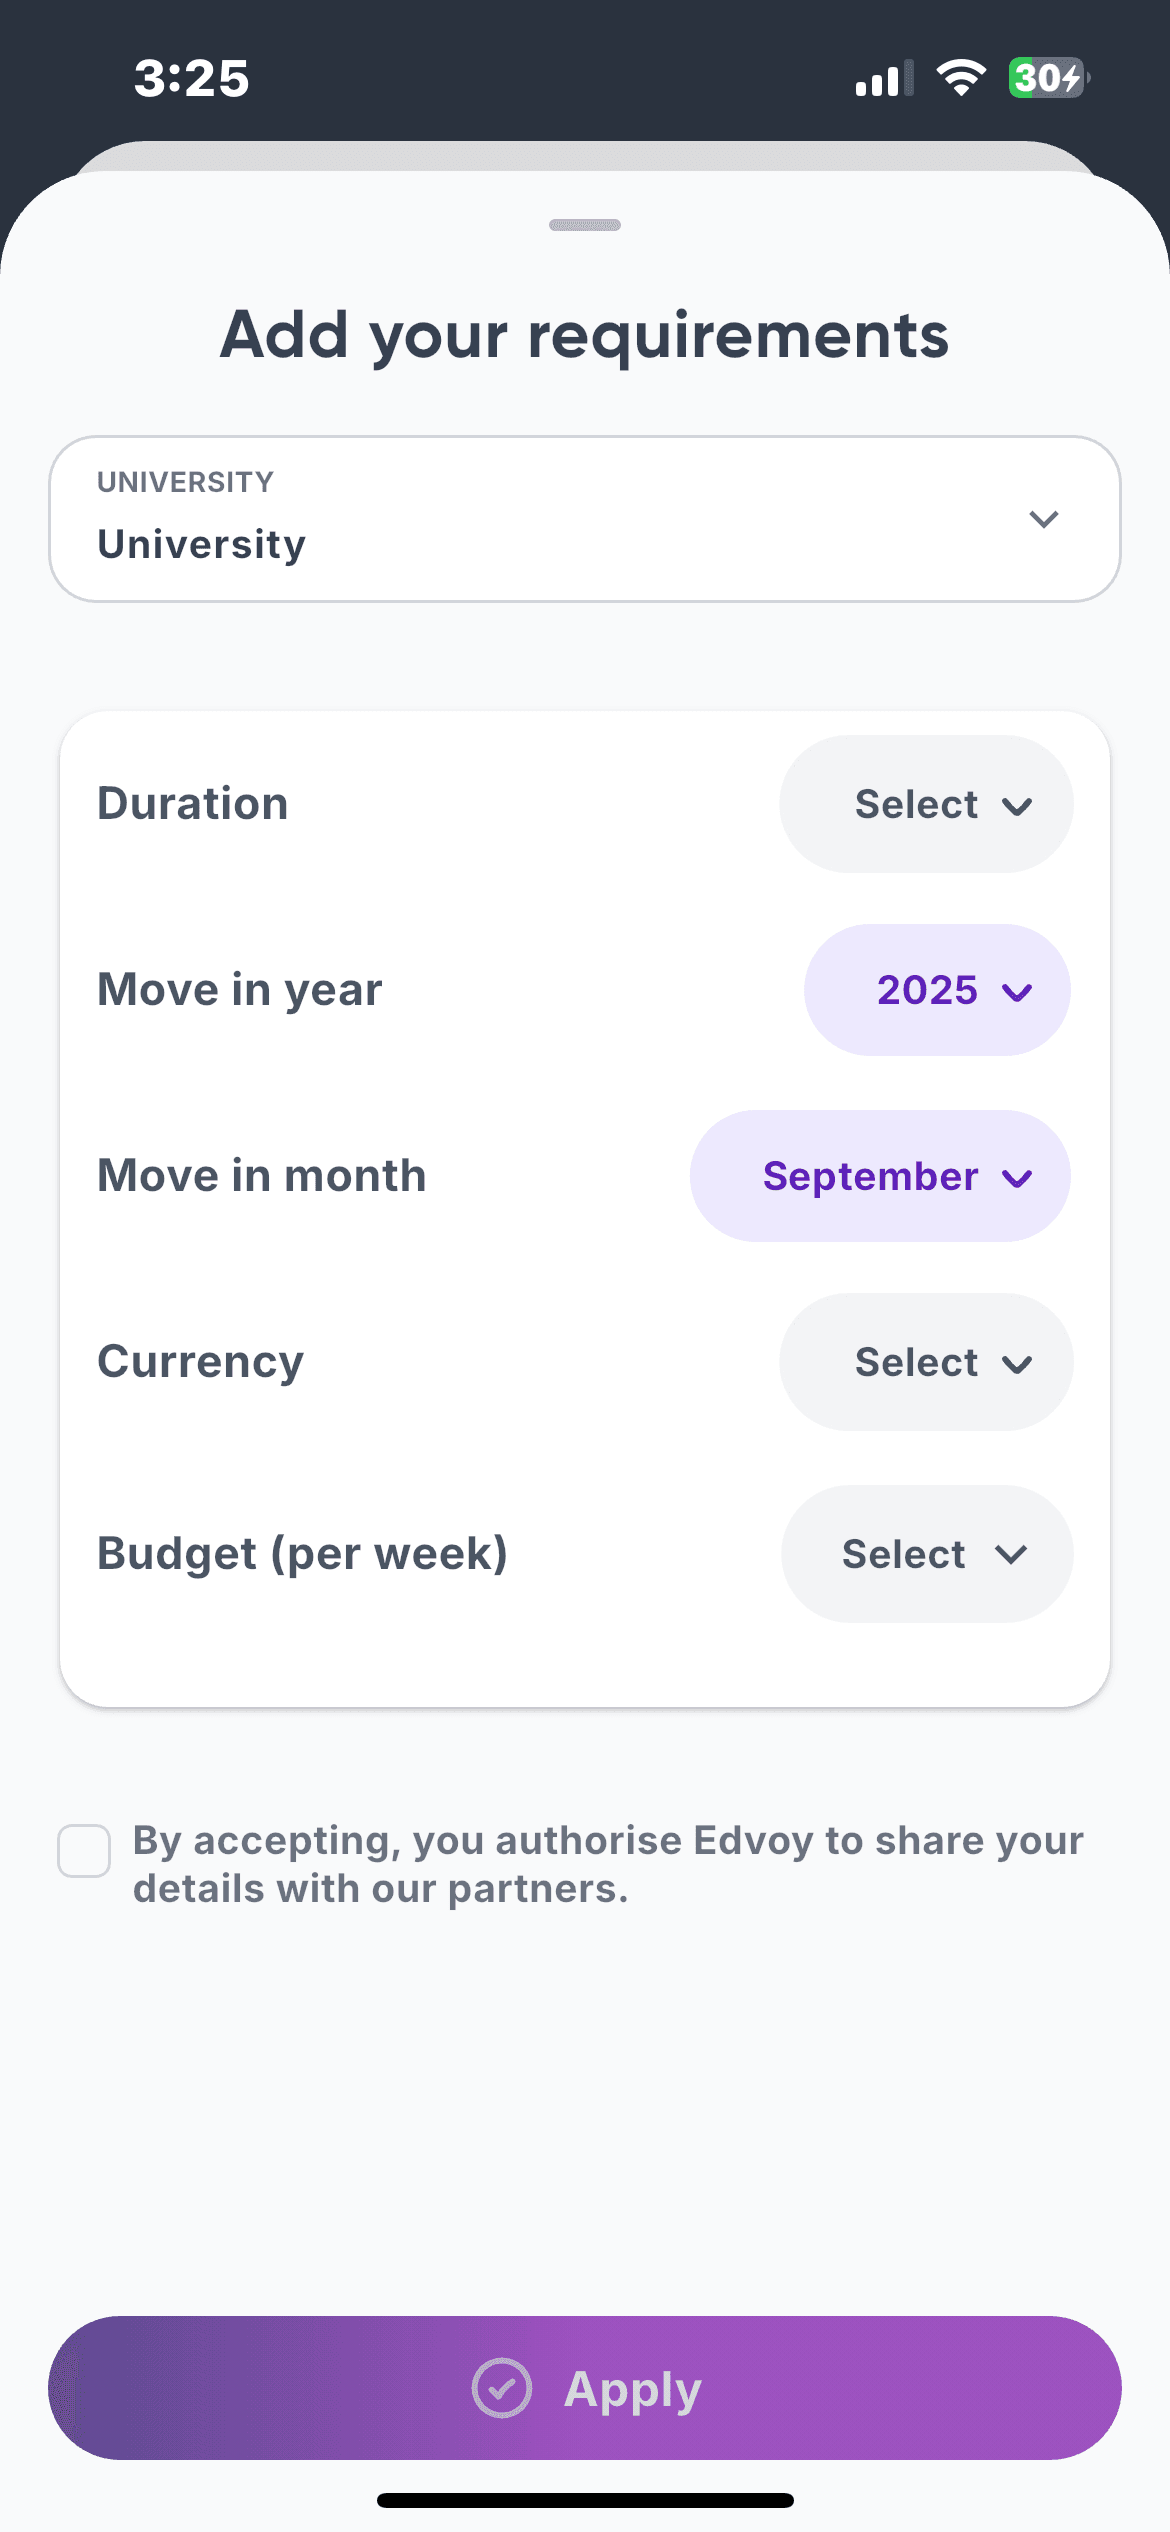Open the Budget (per week) Select dropdown
1170x2532 pixels.
click(926, 1554)
